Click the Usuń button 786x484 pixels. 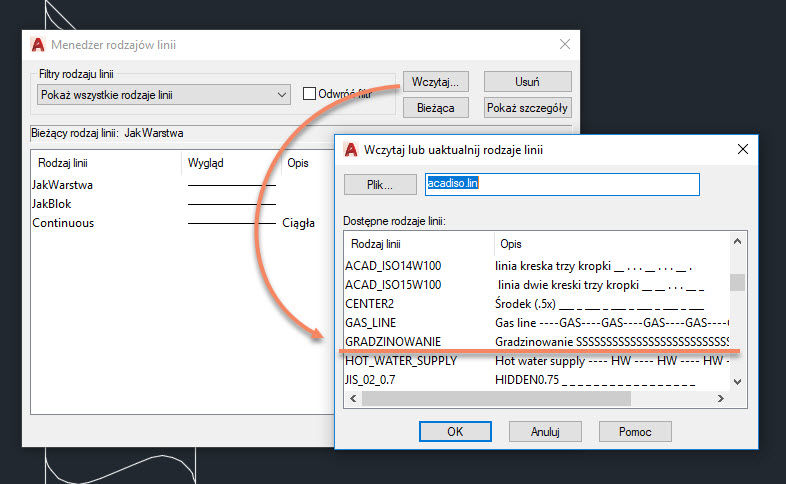coord(527,82)
